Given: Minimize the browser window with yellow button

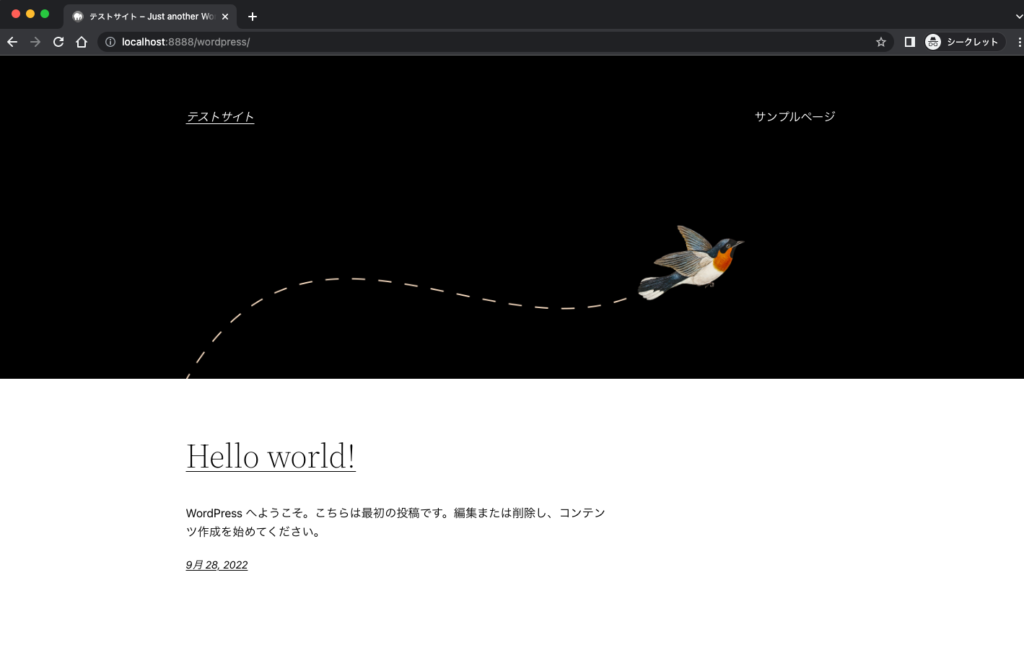Looking at the screenshot, I should click(x=30, y=14).
